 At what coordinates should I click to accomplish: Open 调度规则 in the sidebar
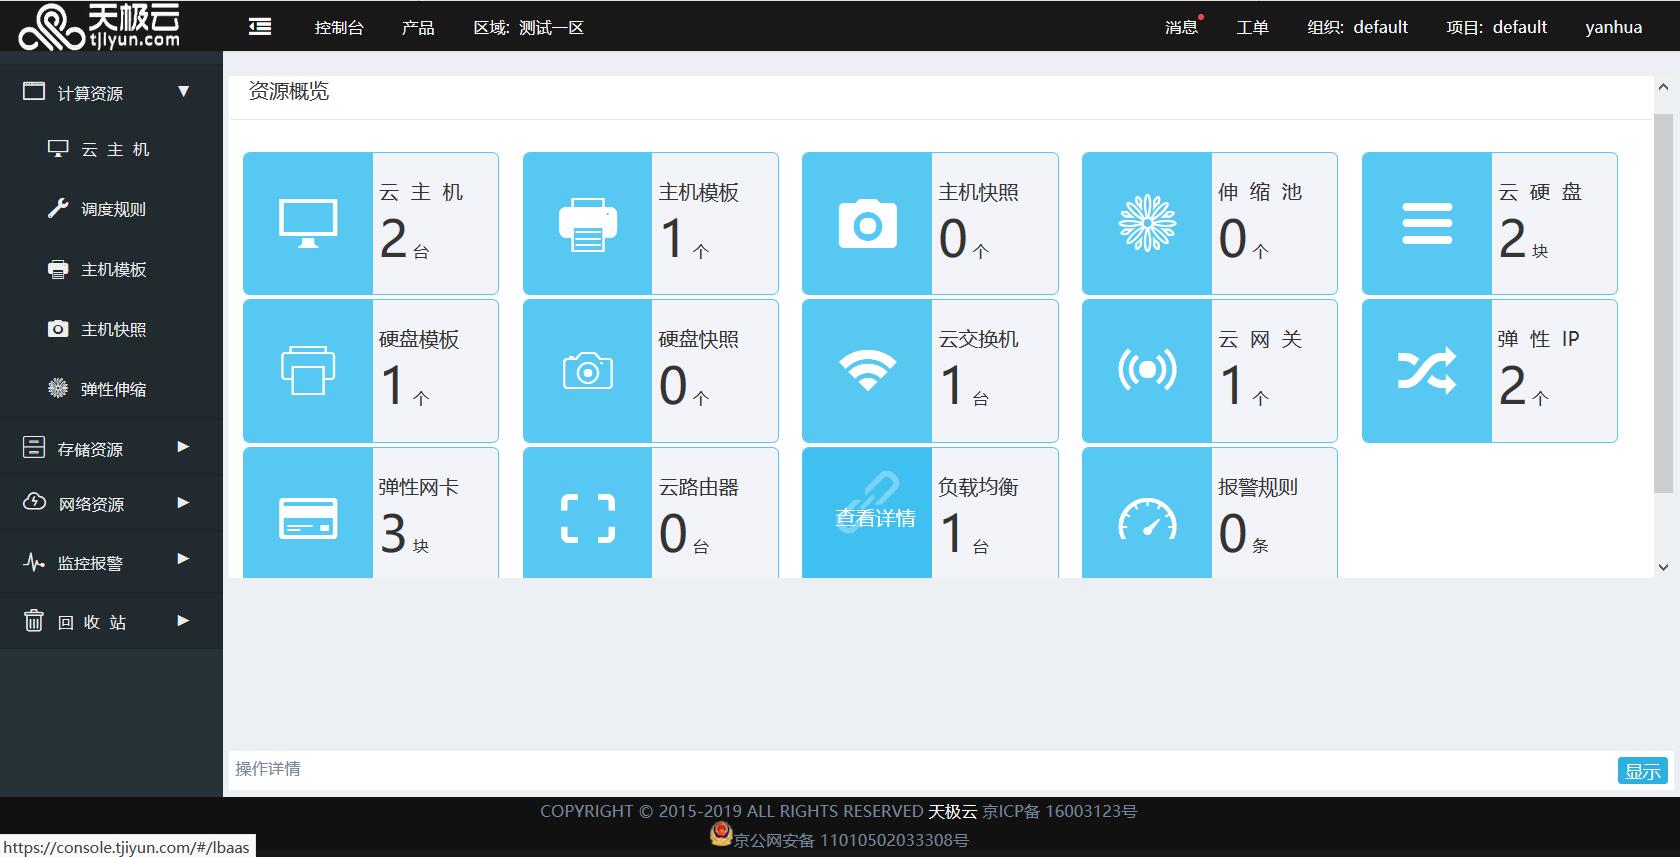pyautogui.click(x=113, y=209)
